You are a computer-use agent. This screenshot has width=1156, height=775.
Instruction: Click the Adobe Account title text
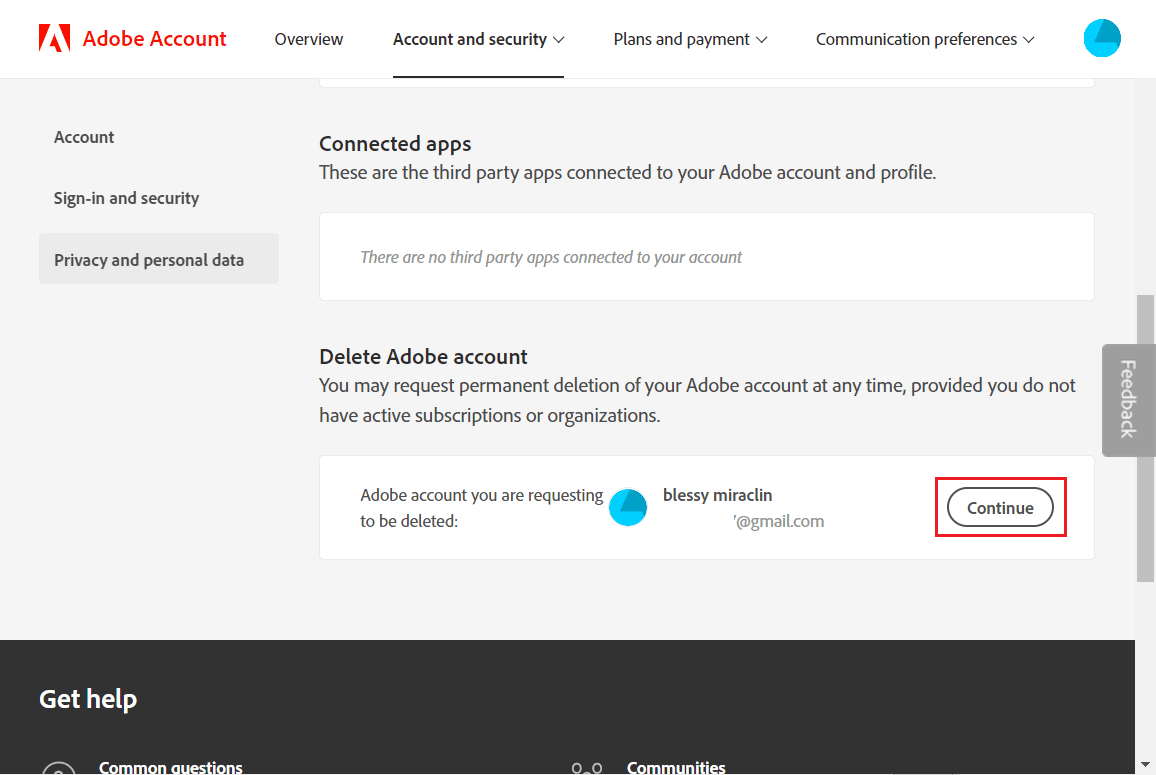(155, 38)
